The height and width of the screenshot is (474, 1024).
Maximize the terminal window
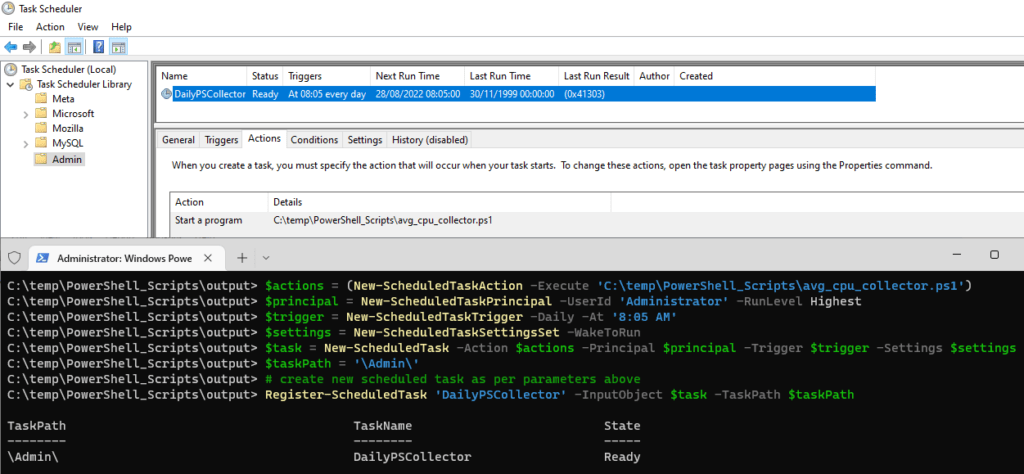pos(995,255)
